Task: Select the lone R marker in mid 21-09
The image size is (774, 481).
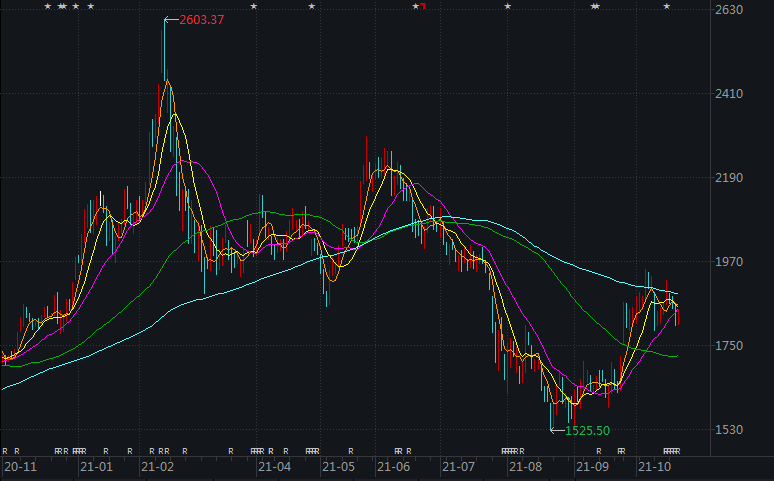Action: [x=598, y=451]
